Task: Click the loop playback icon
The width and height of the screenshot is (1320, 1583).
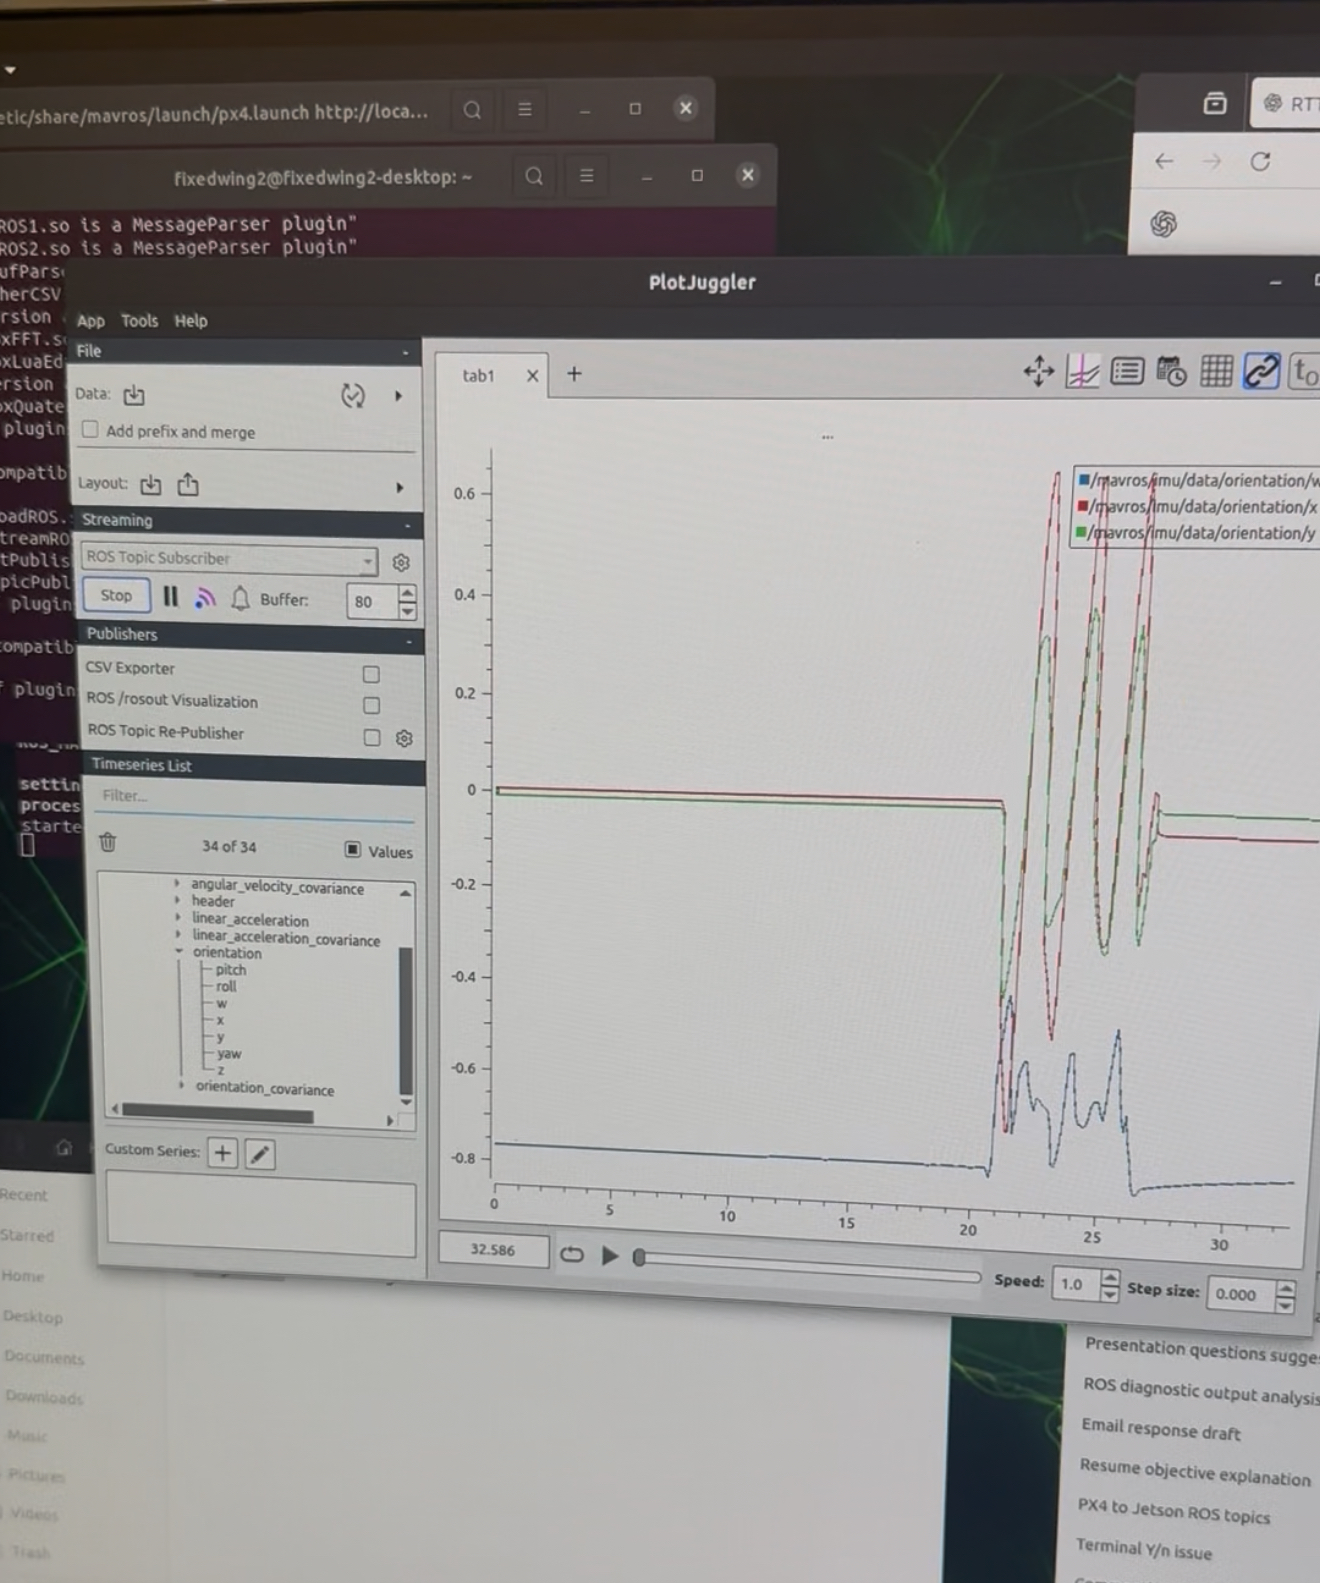Action: point(571,1254)
